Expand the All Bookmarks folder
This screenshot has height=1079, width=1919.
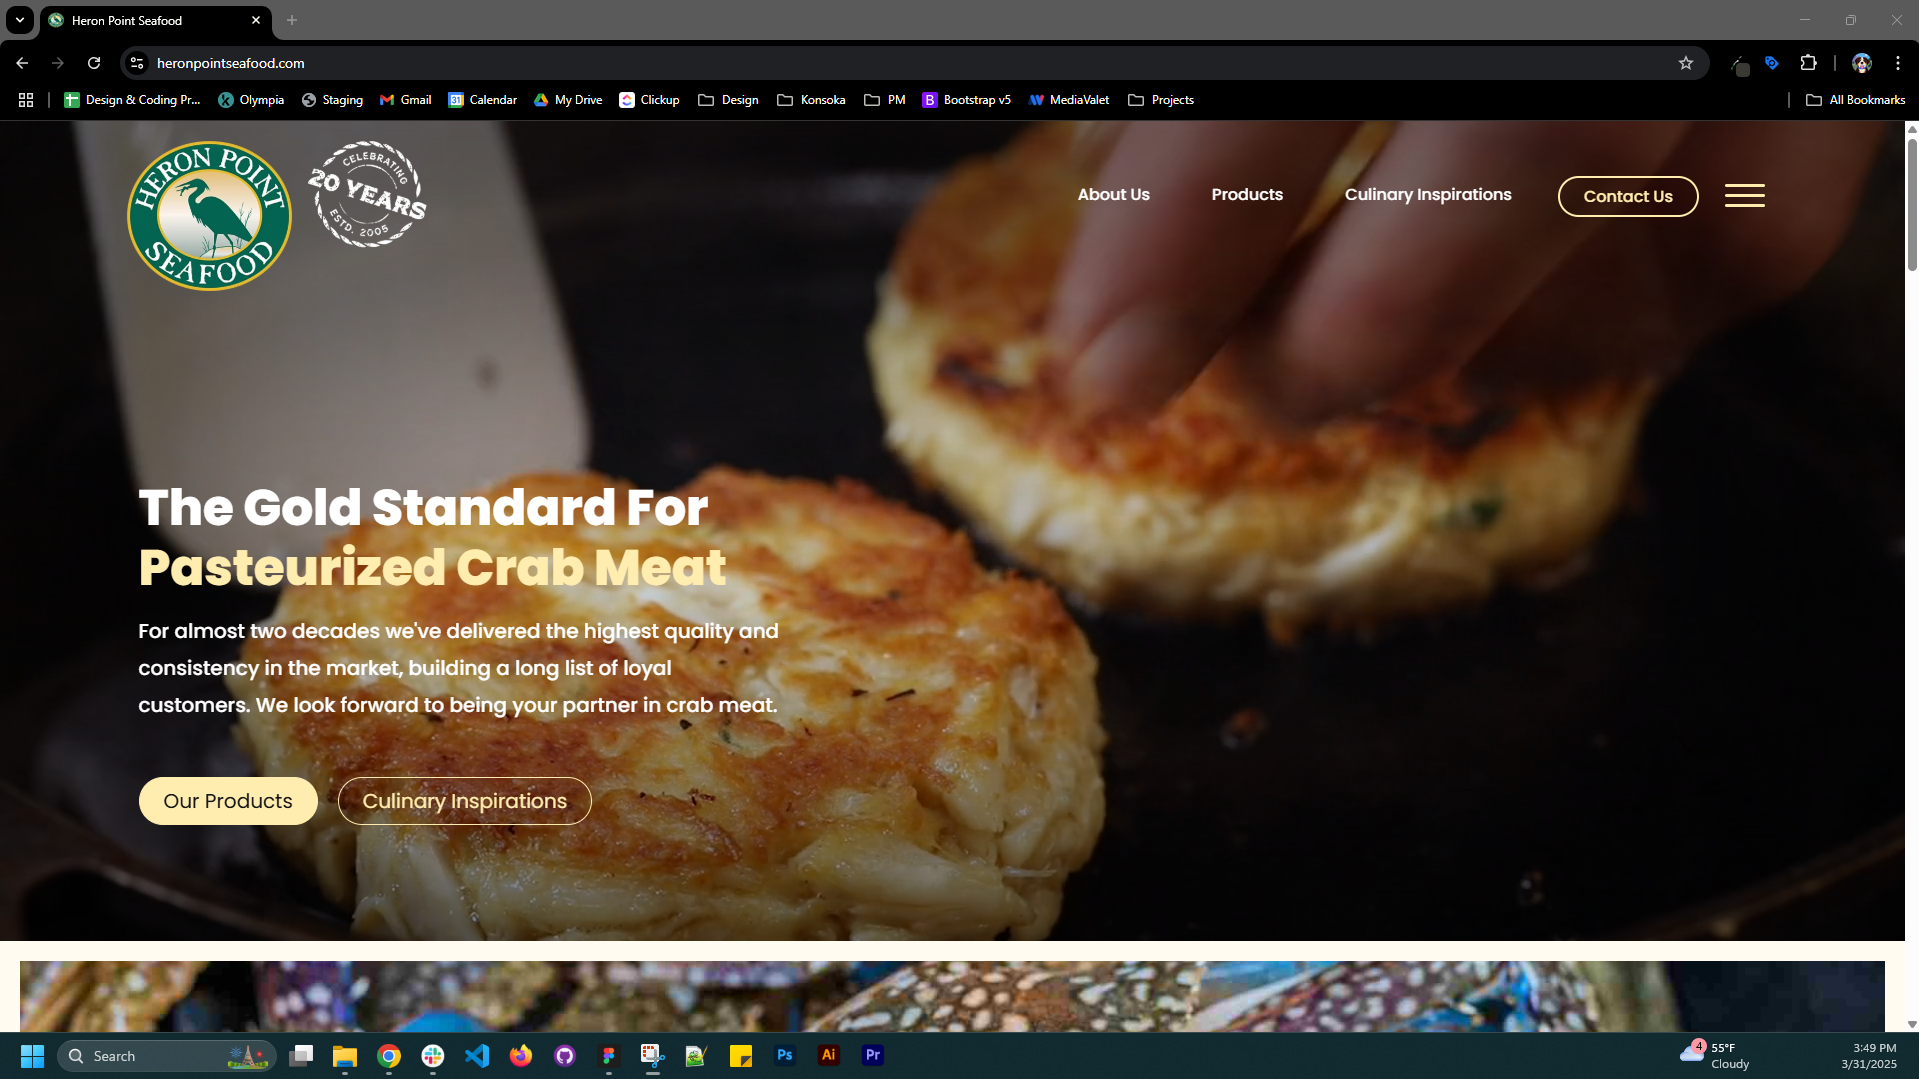tap(1855, 100)
